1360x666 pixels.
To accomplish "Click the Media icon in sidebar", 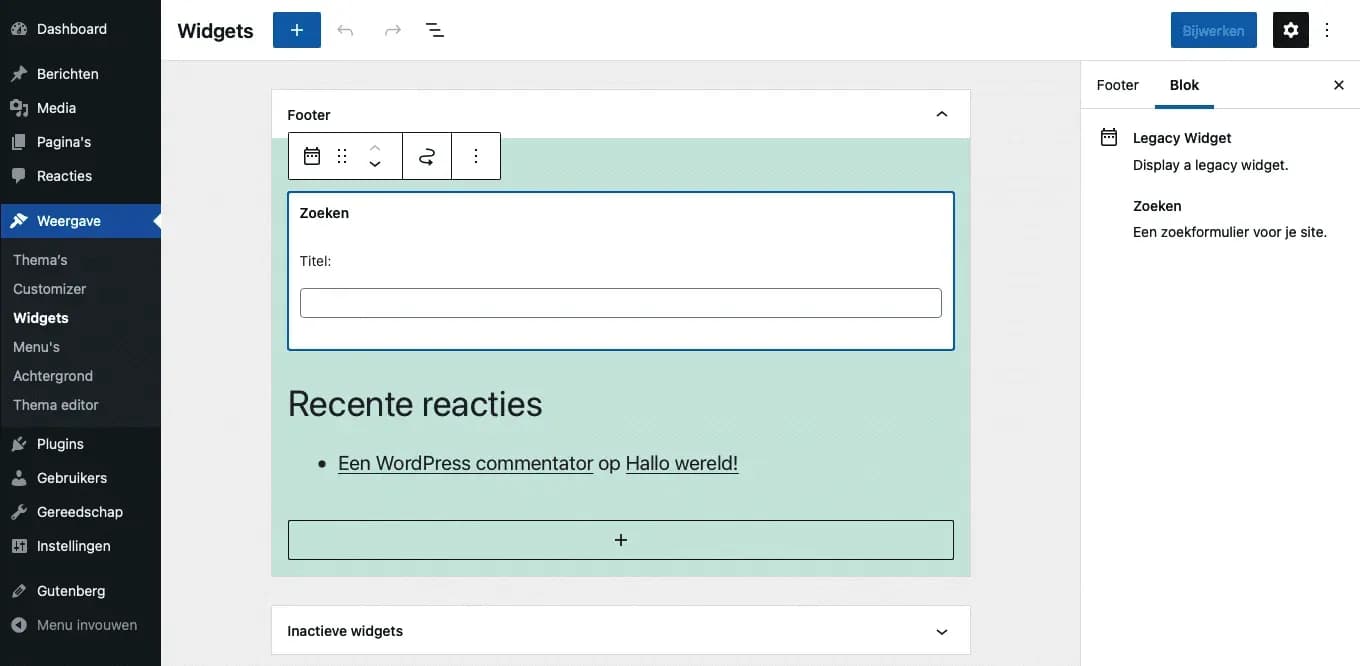I will pos(19,108).
